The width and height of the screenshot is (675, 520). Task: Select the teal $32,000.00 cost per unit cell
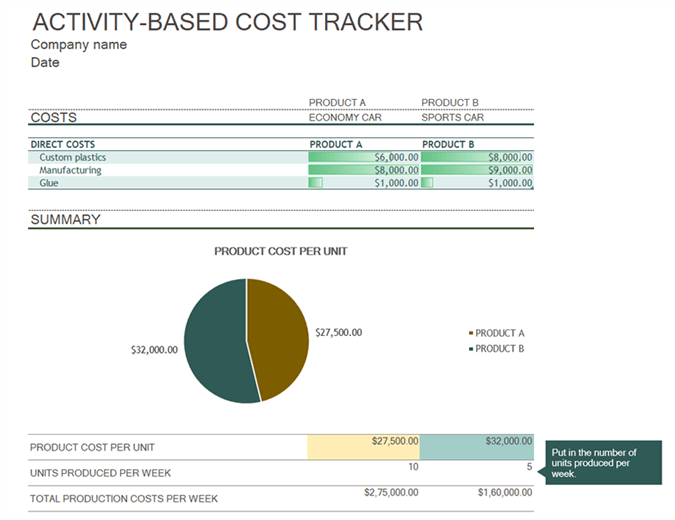(x=477, y=447)
